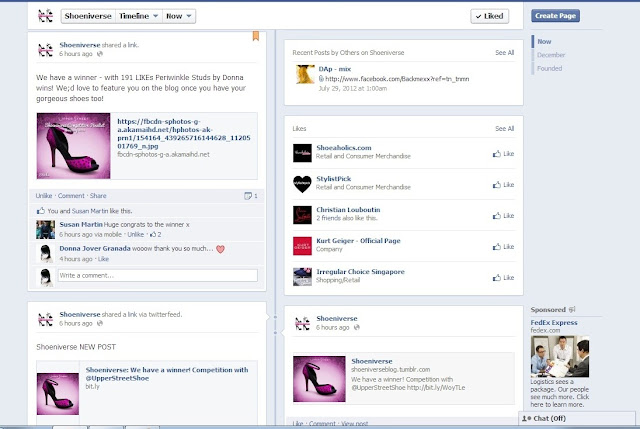The image size is (640, 429).
Task: Jump to Now in the timeline navigator
Action: pos(544,41)
